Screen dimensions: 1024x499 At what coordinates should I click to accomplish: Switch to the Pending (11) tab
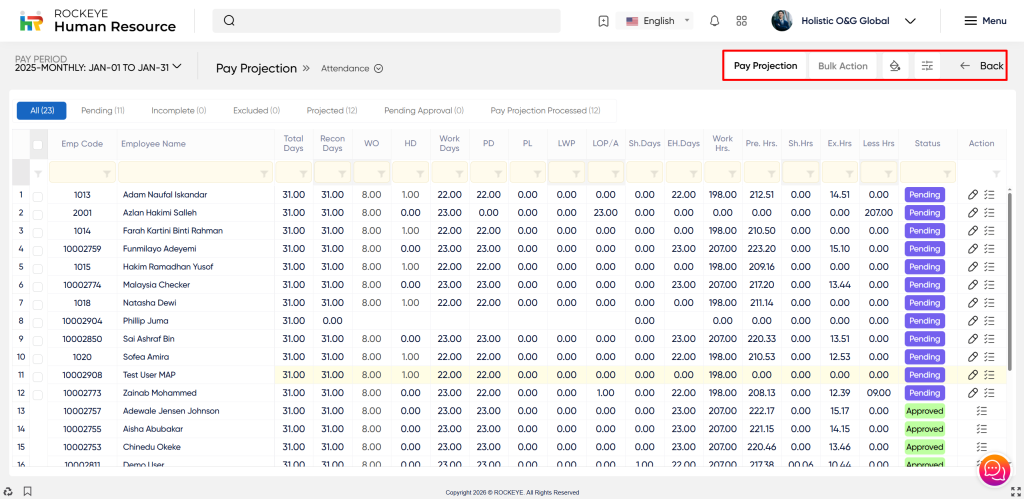click(103, 111)
